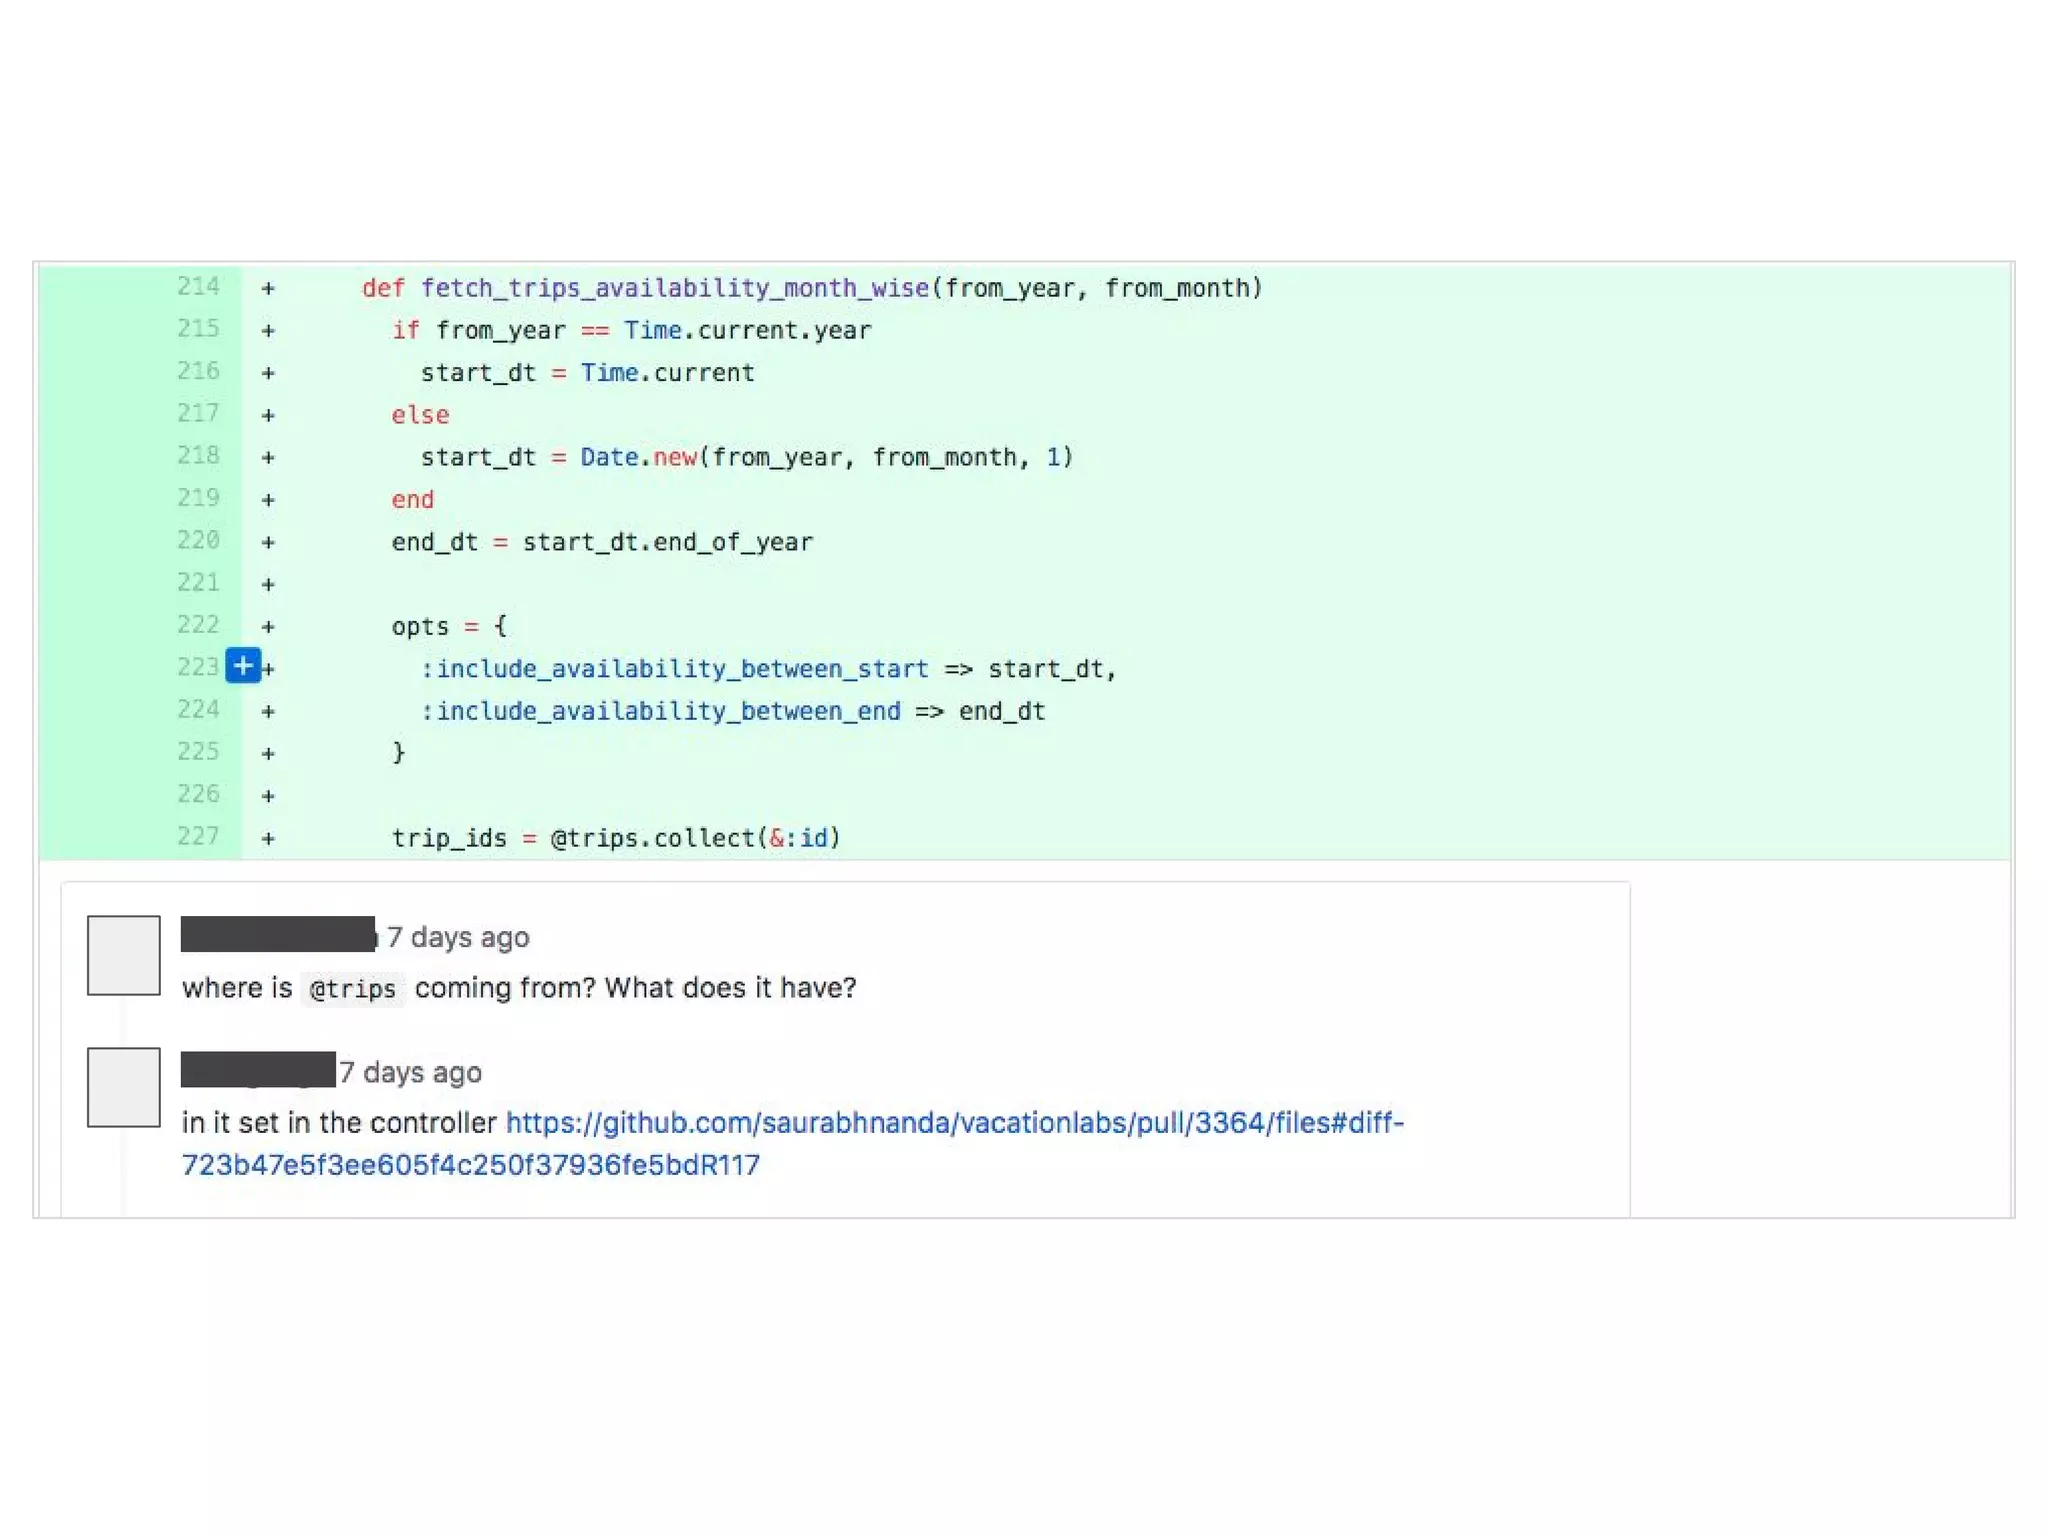Click line number 222 beside opts hash
2048x1536 pixels.
coord(198,625)
